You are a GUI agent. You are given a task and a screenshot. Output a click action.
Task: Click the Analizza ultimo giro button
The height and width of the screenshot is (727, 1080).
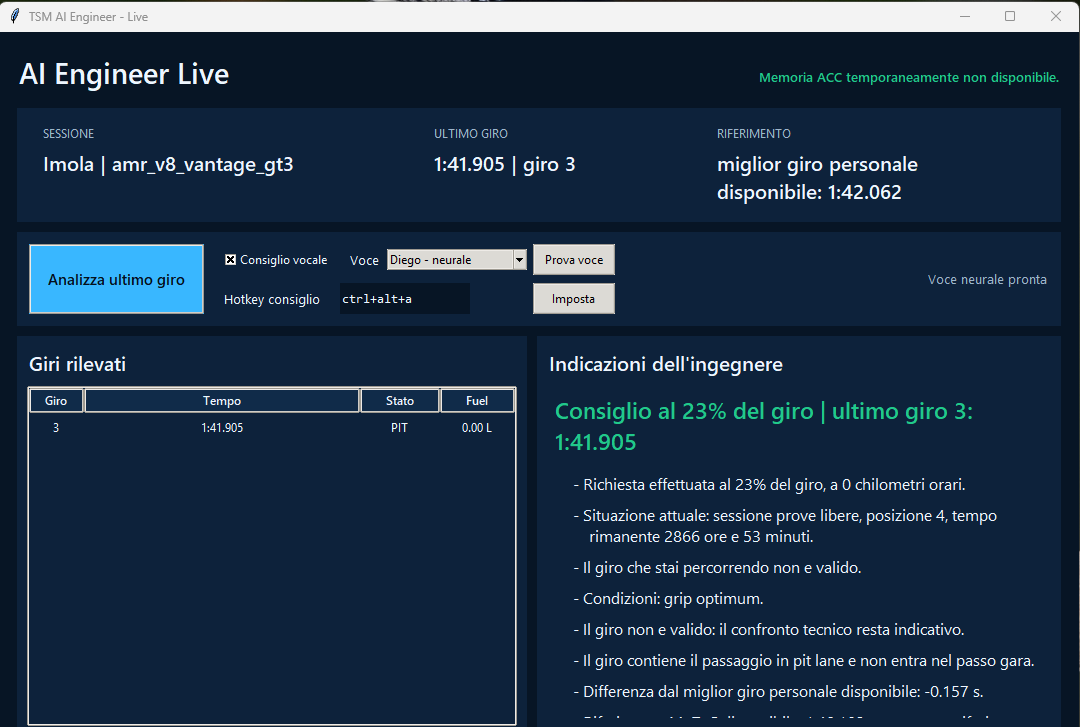click(116, 279)
